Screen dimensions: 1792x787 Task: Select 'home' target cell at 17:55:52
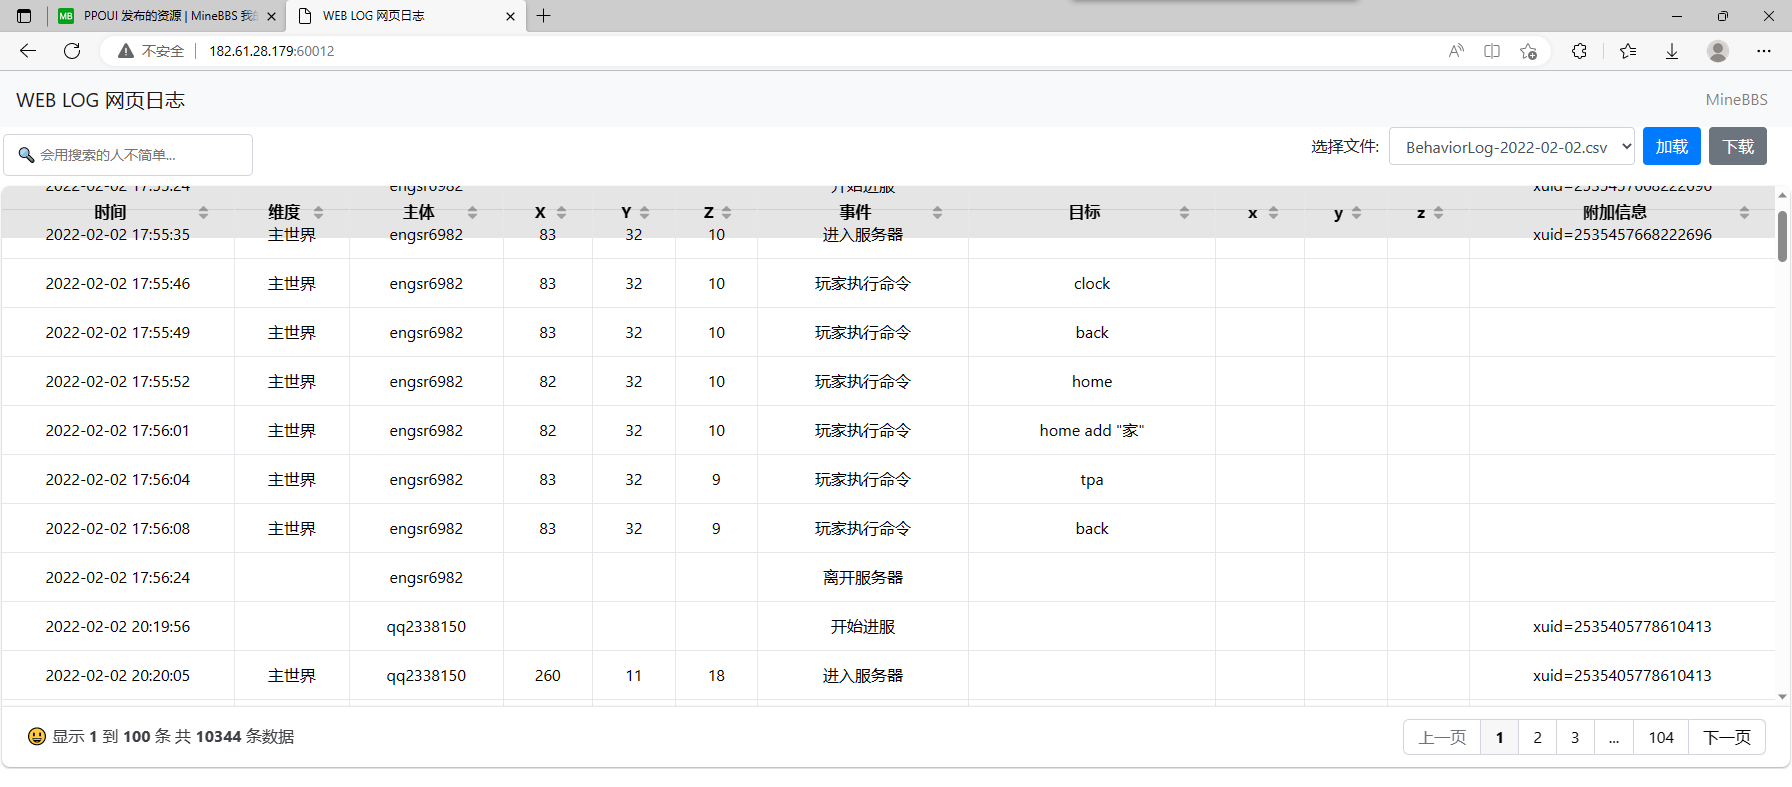click(x=1092, y=382)
